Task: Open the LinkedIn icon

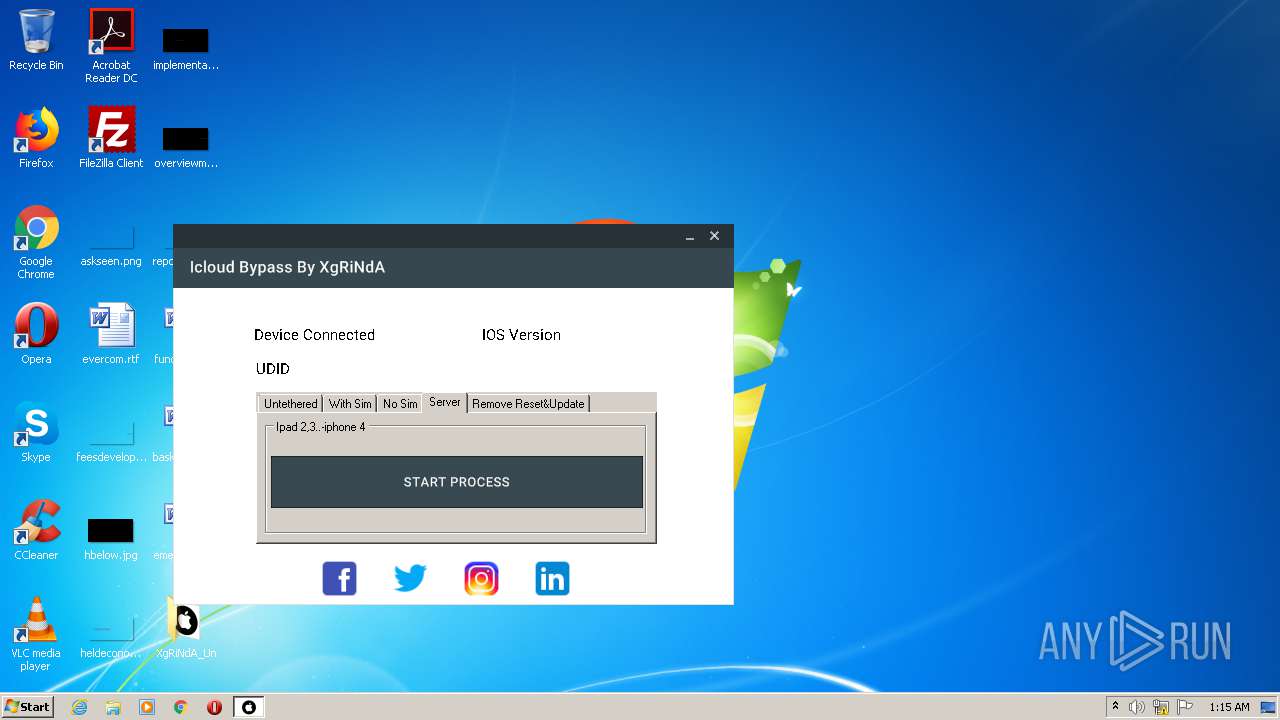Action: click(552, 578)
